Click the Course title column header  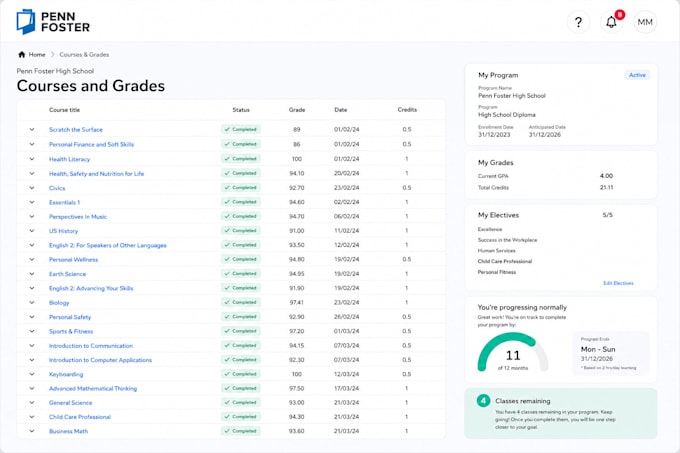tap(64, 110)
